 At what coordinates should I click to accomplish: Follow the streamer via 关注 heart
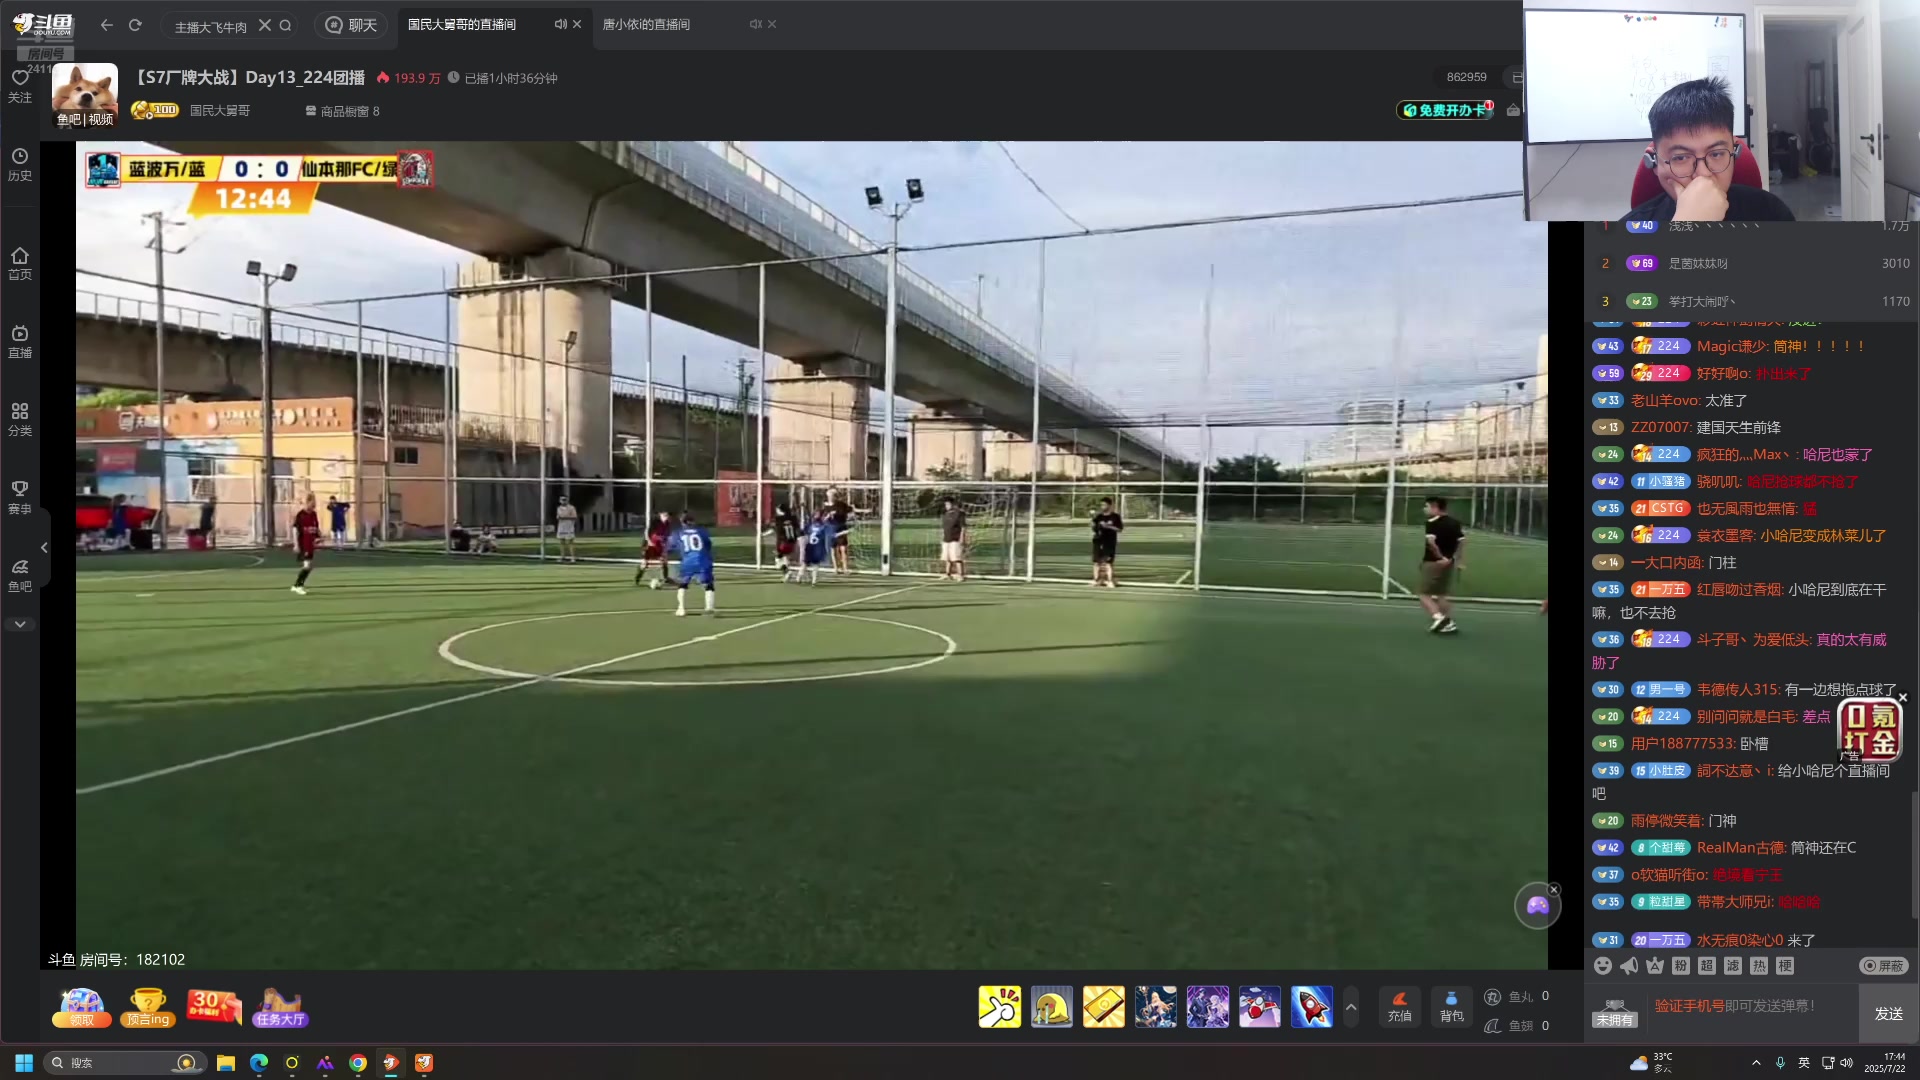point(20,86)
